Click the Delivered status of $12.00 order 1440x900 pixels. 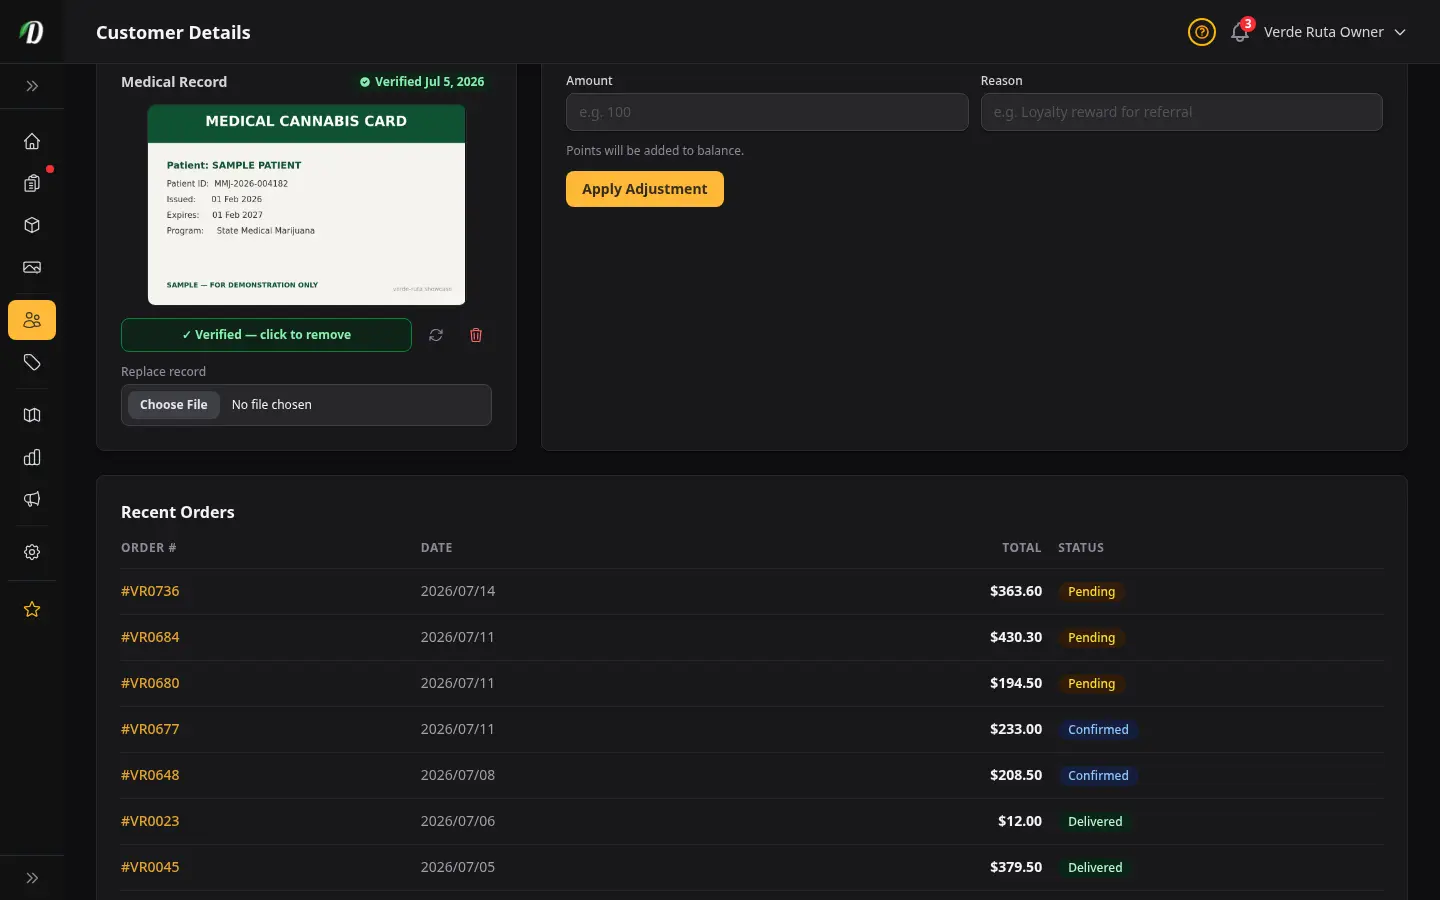click(x=1095, y=822)
